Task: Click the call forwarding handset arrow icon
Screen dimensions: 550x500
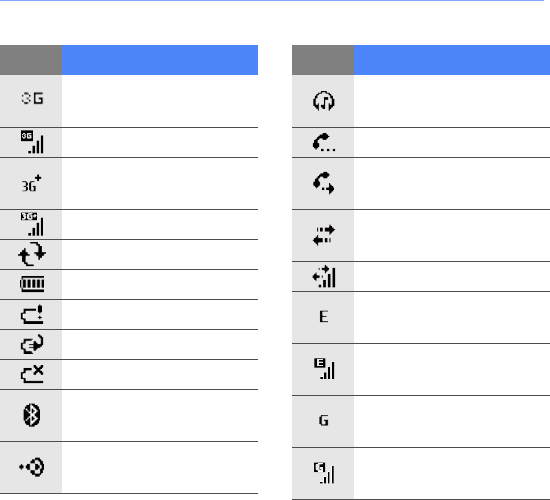Action: click(x=323, y=183)
